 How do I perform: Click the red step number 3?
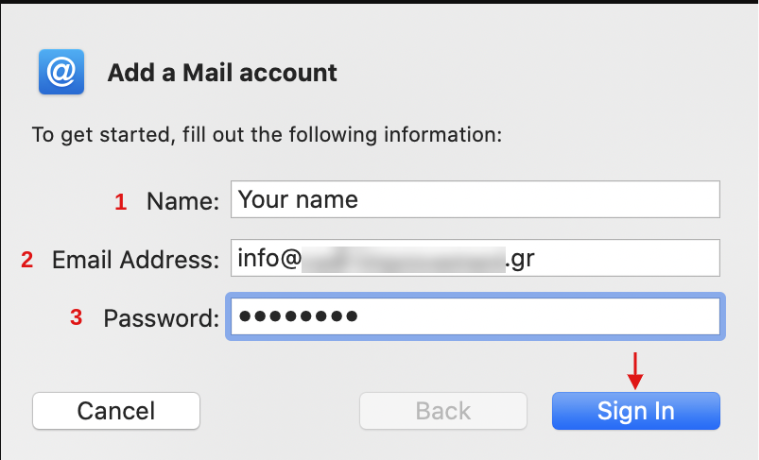pyautogui.click(x=76, y=318)
